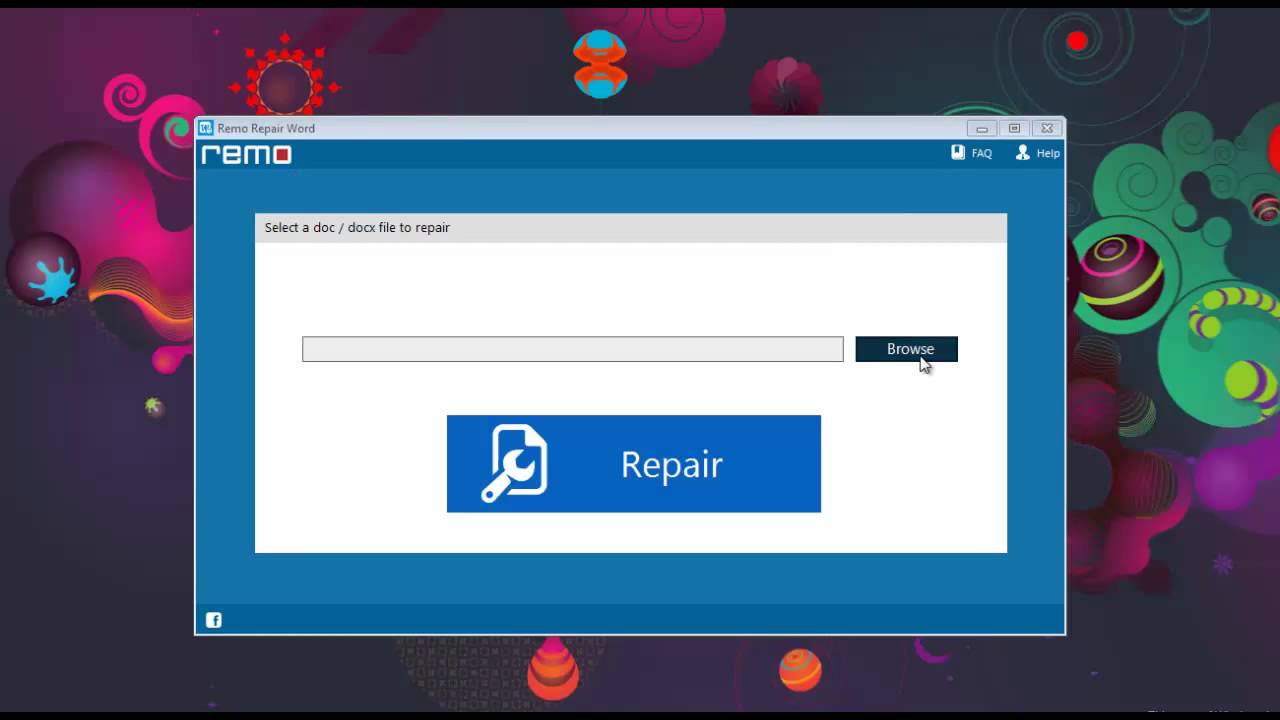
Task: Start the Repair process
Action: pyautogui.click(x=634, y=464)
